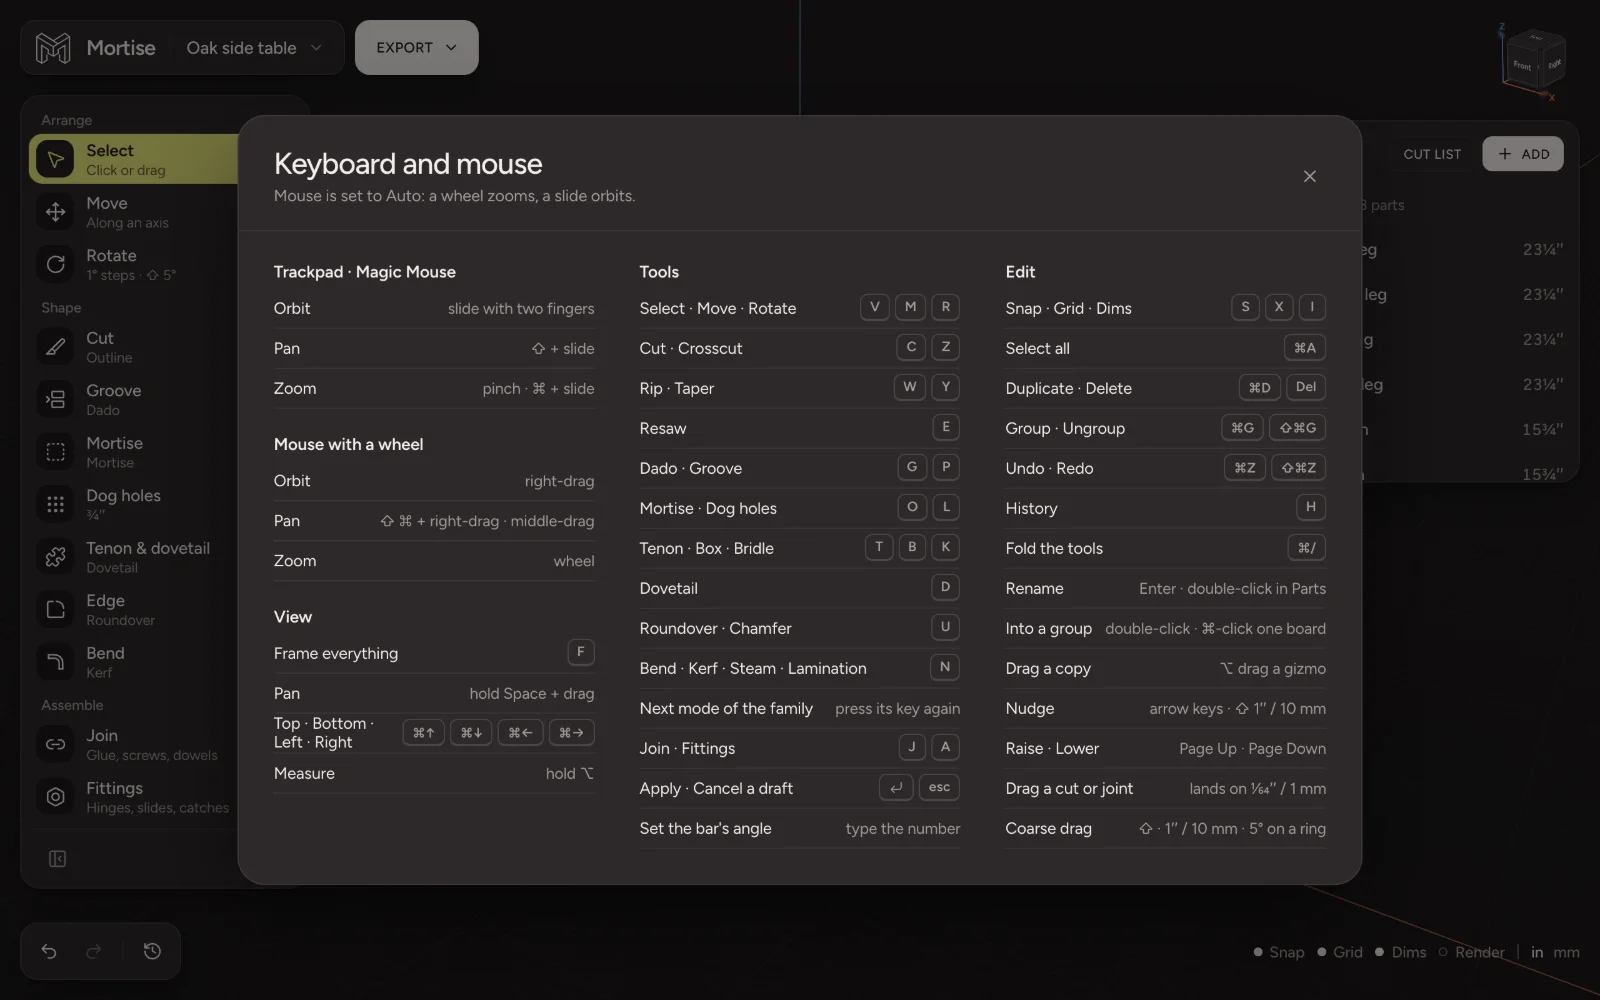Click the Del key badge
1600x1000 pixels.
click(1306, 387)
